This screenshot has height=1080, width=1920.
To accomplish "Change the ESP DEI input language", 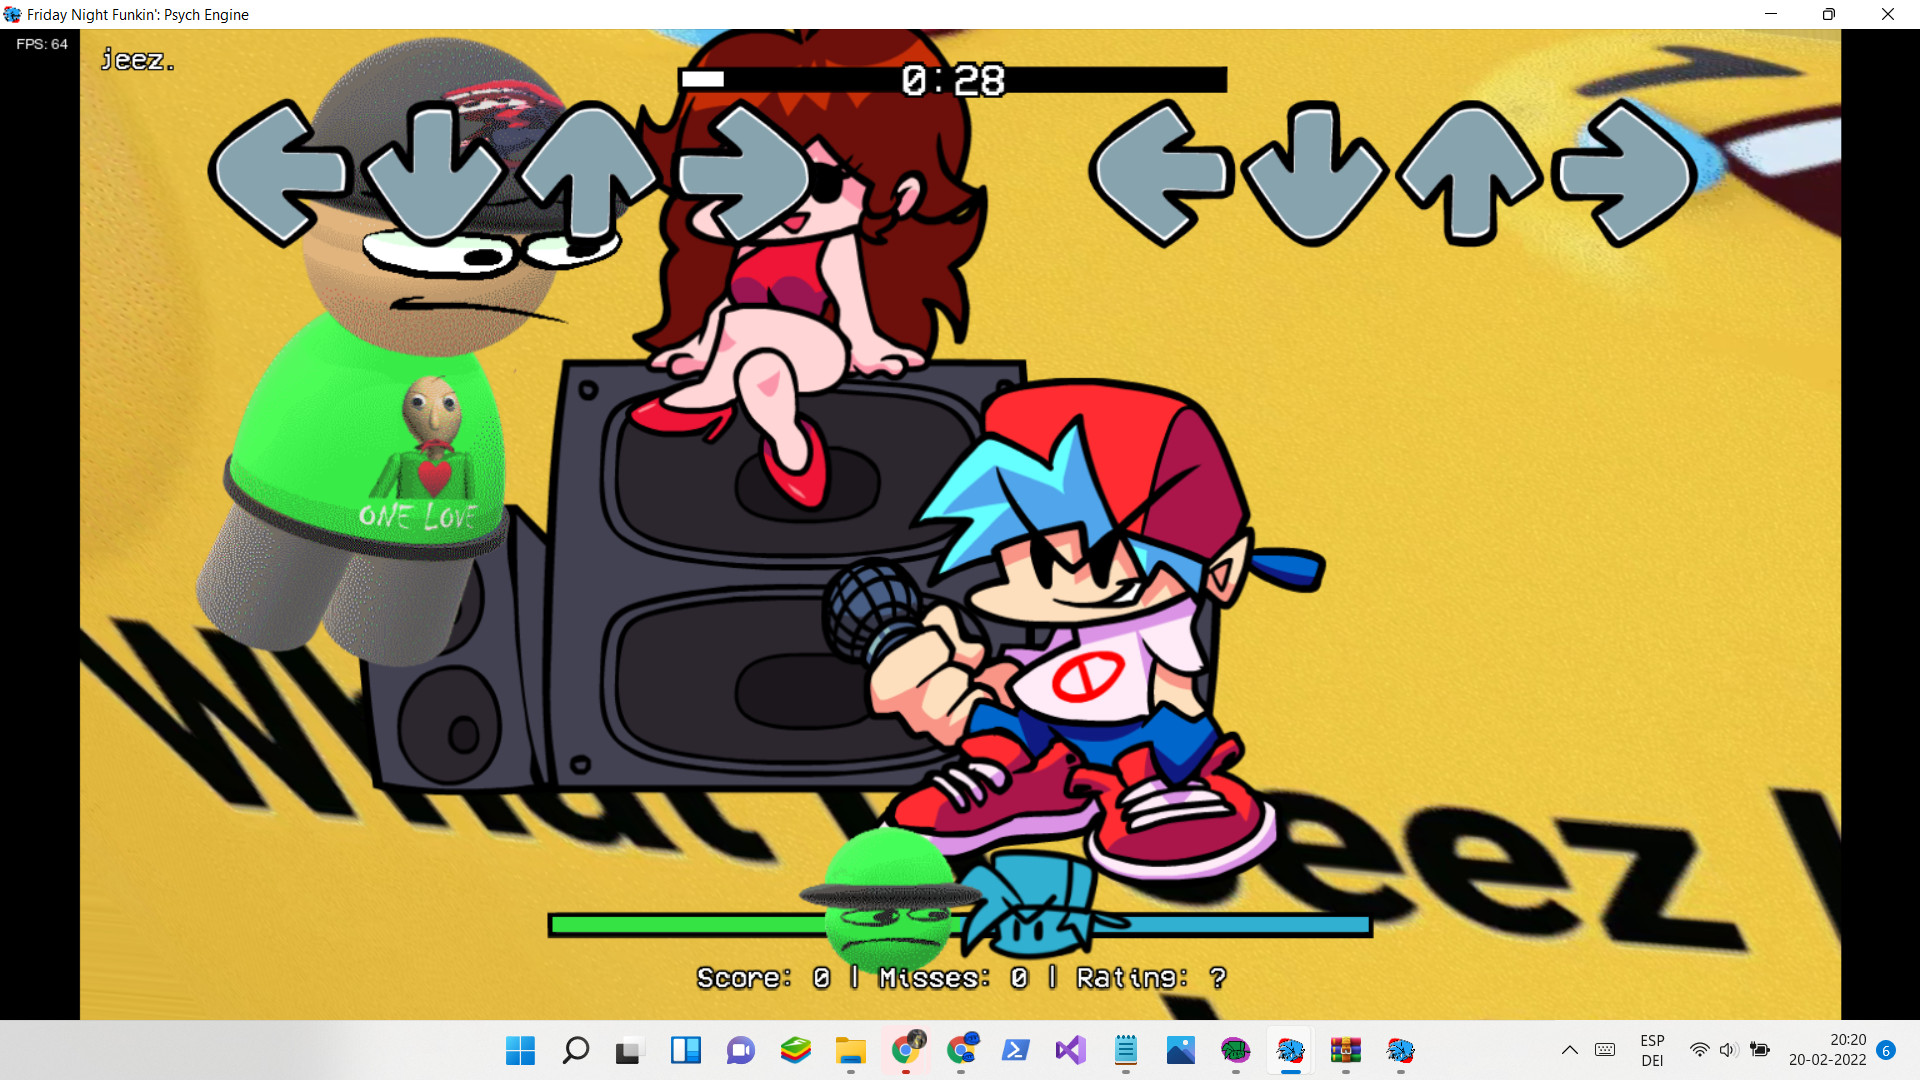I will (x=1653, y=1050).
